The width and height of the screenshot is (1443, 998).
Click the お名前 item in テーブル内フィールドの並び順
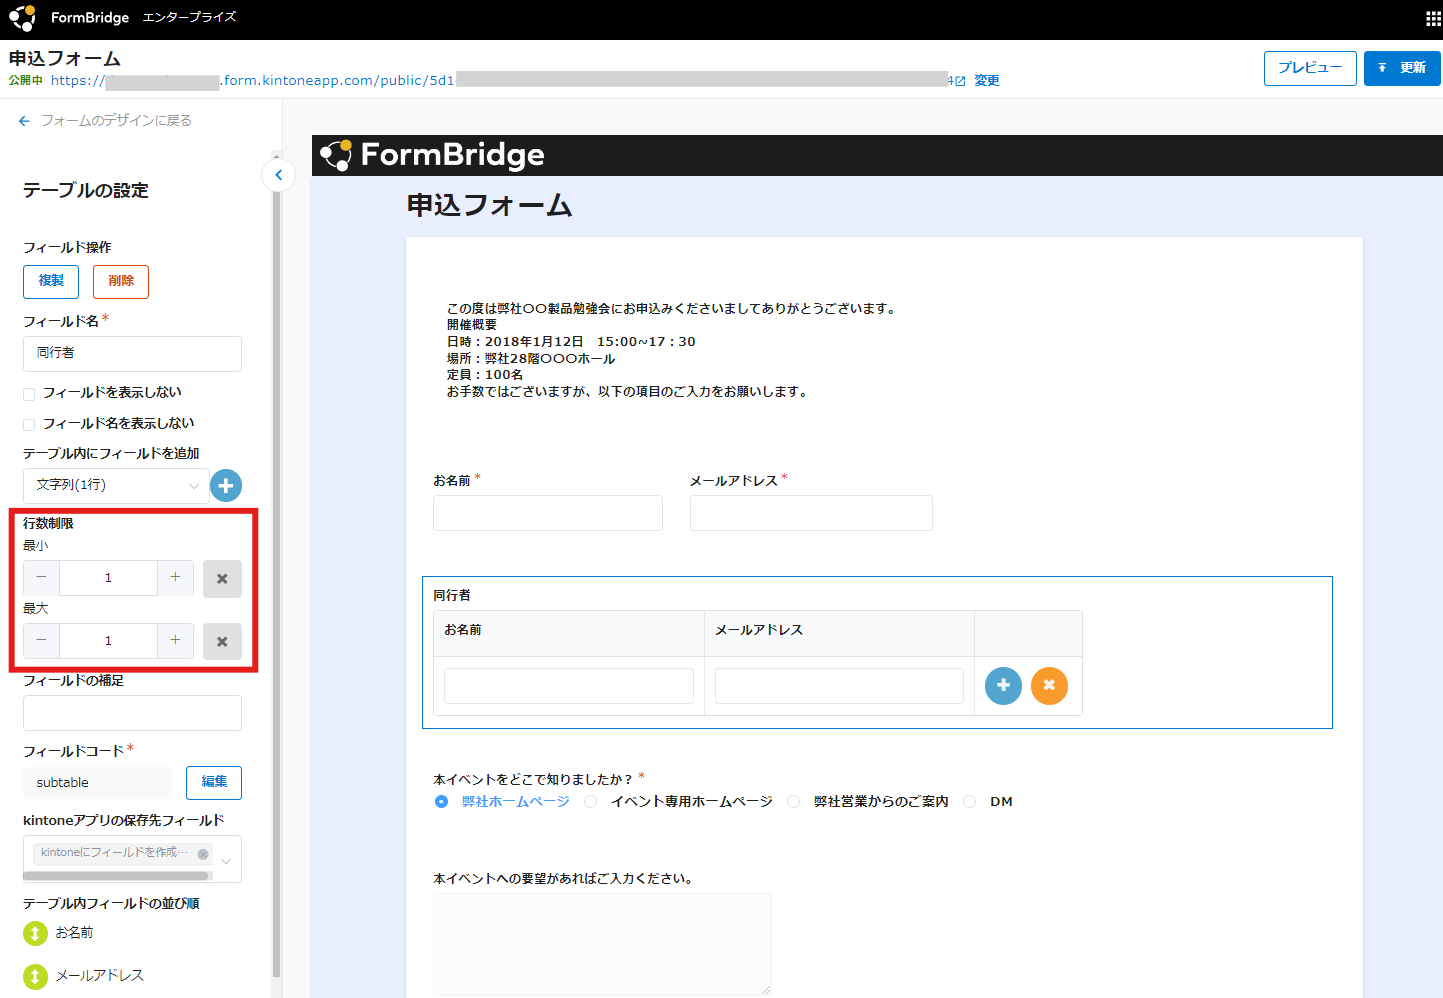tap(74, 933)
